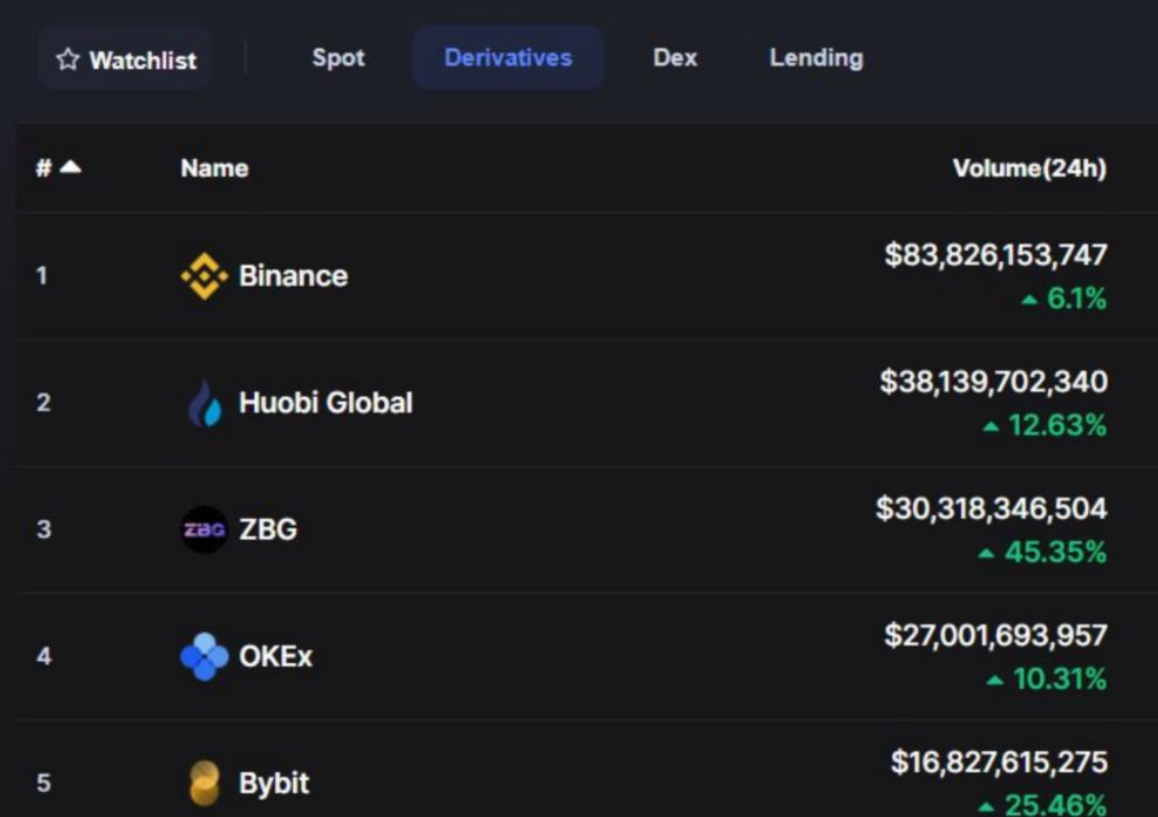Open the Huobi Global exchange link

(326, 403)
